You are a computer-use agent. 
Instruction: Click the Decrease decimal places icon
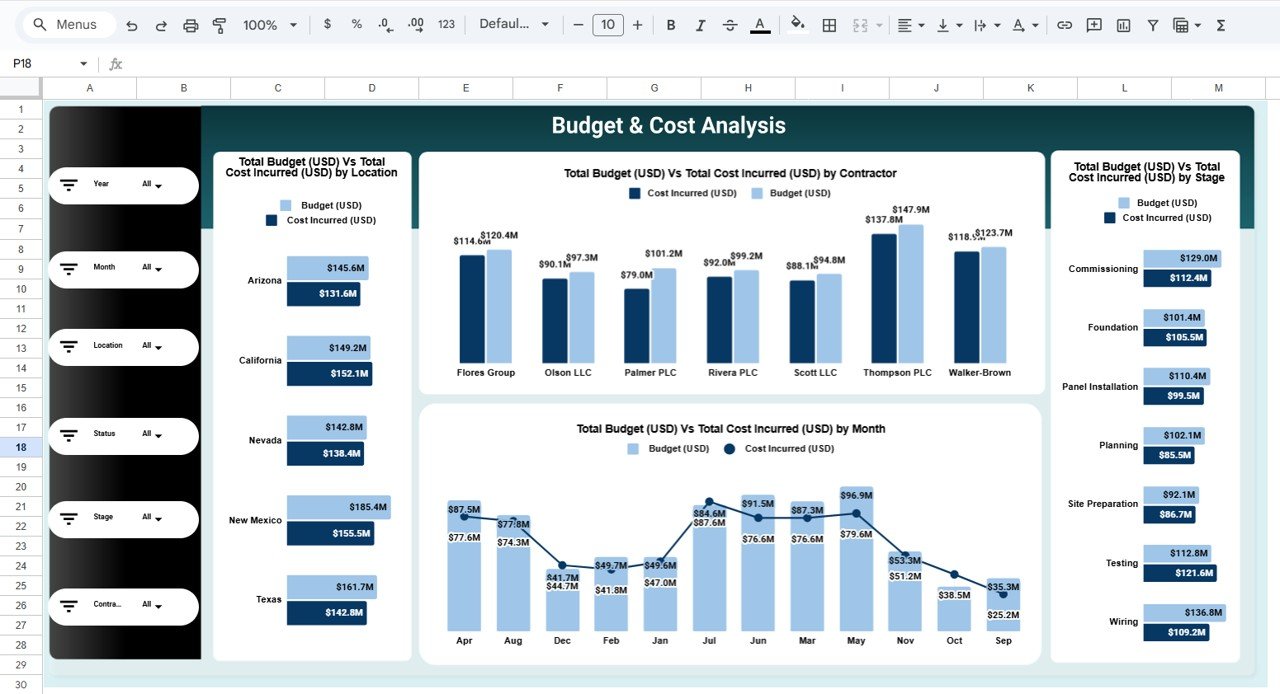[384, 24]
